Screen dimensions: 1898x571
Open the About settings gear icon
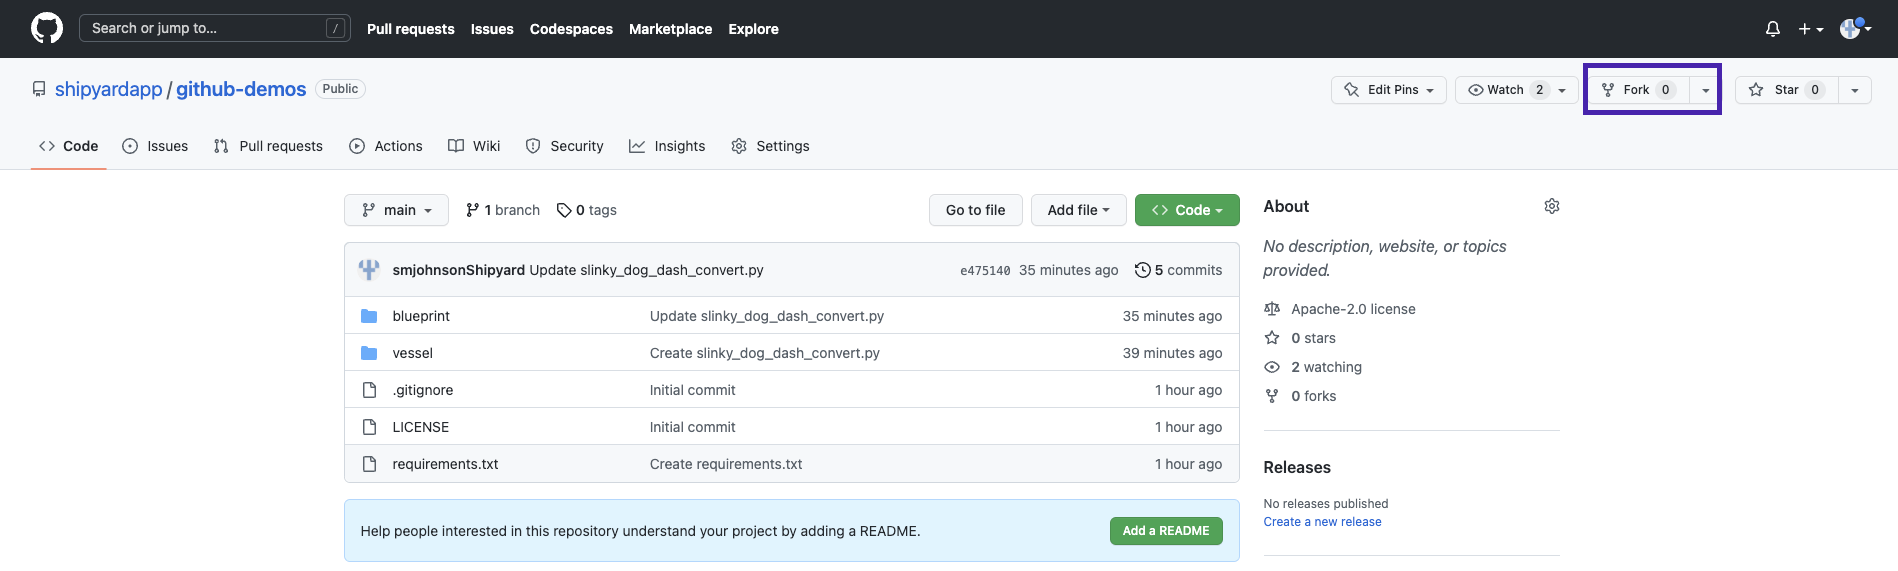point(1552,206)
